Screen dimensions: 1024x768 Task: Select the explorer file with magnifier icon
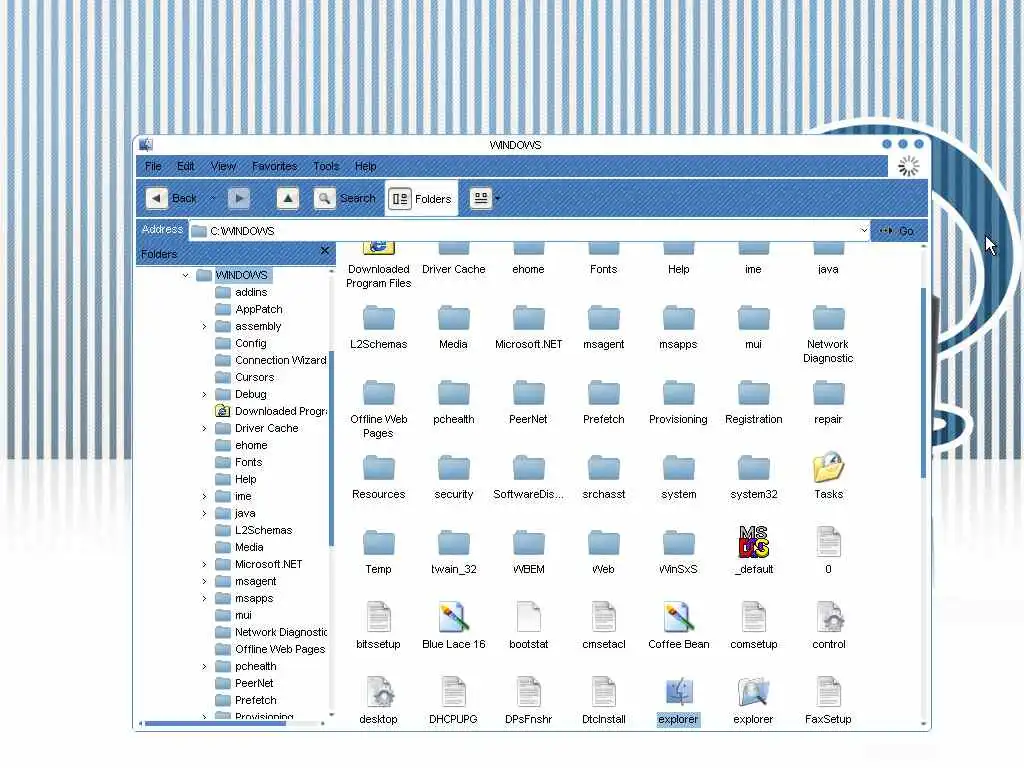pos(753,701)
